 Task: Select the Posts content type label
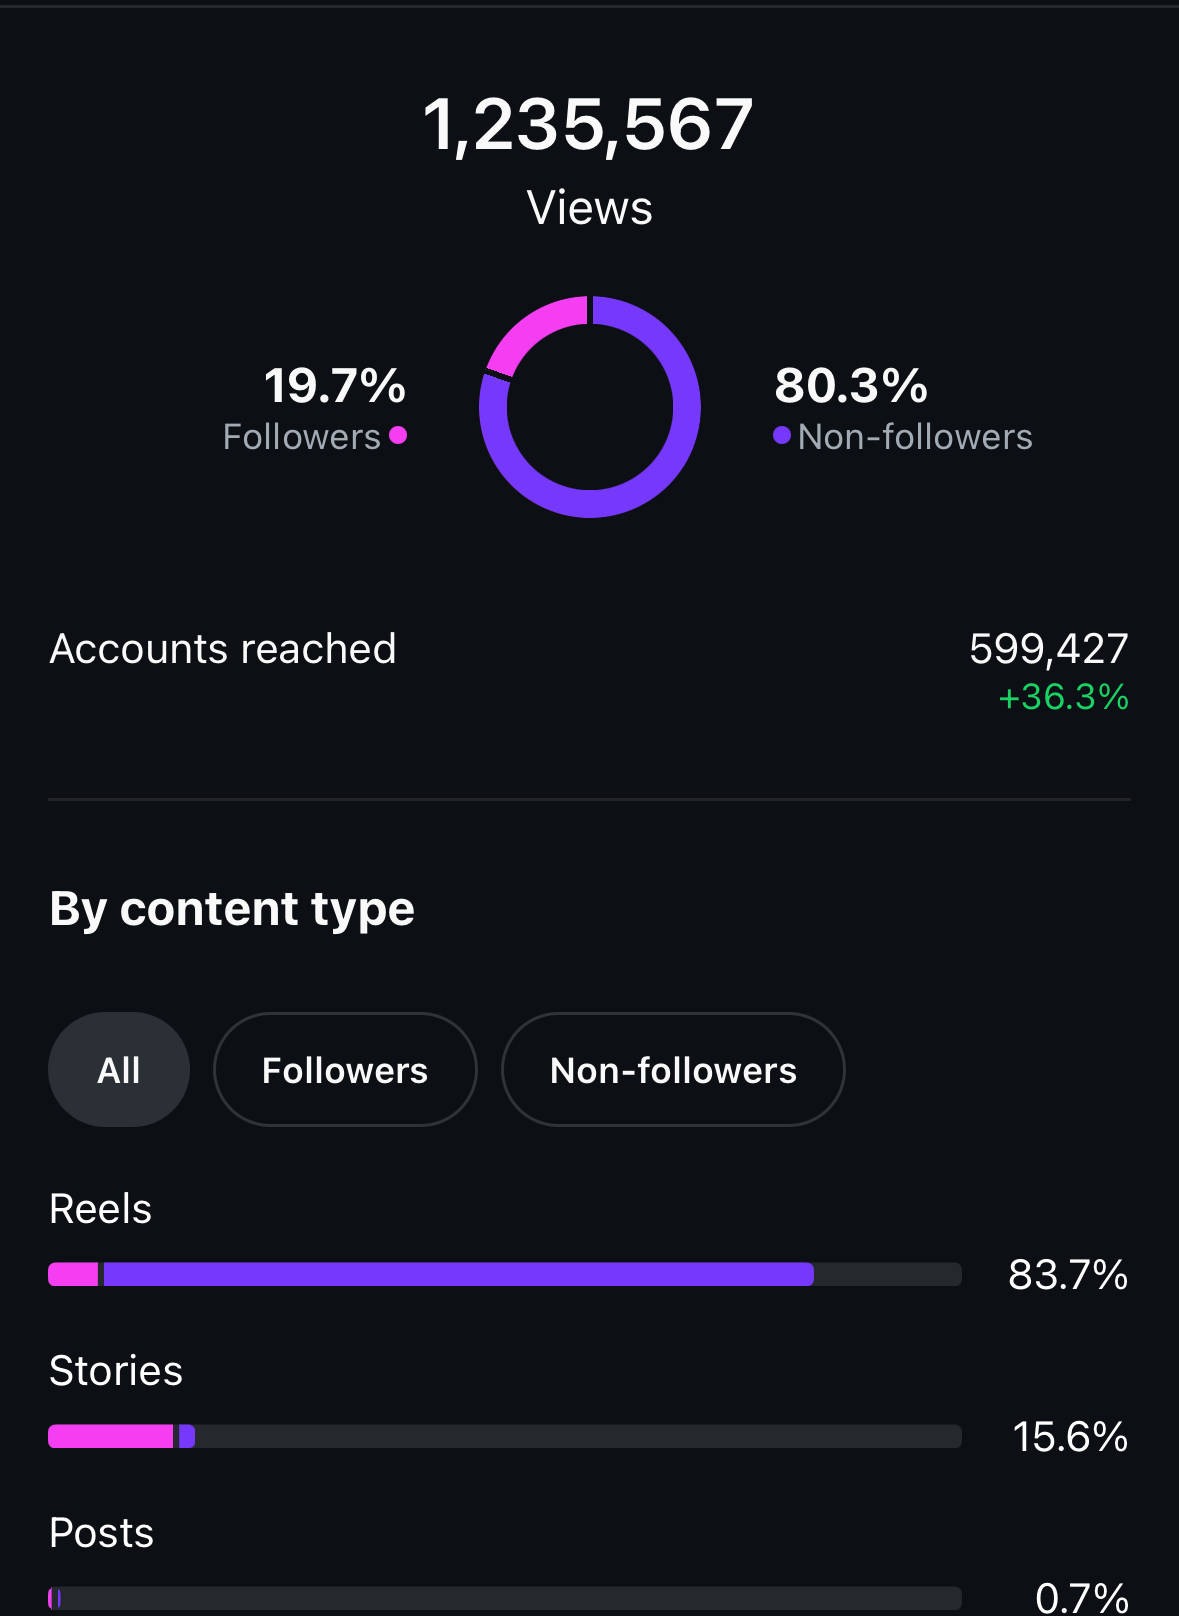coord(101,1533)
